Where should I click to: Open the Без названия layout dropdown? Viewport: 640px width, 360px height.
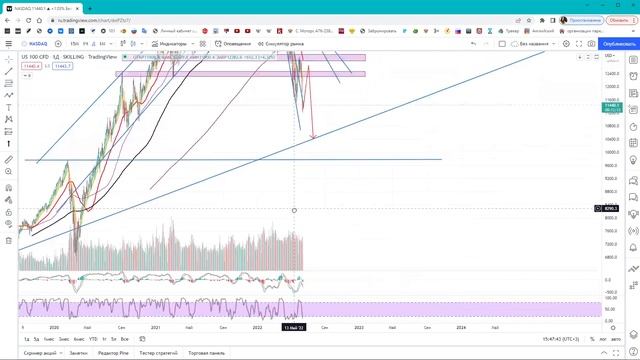(533, 44)
